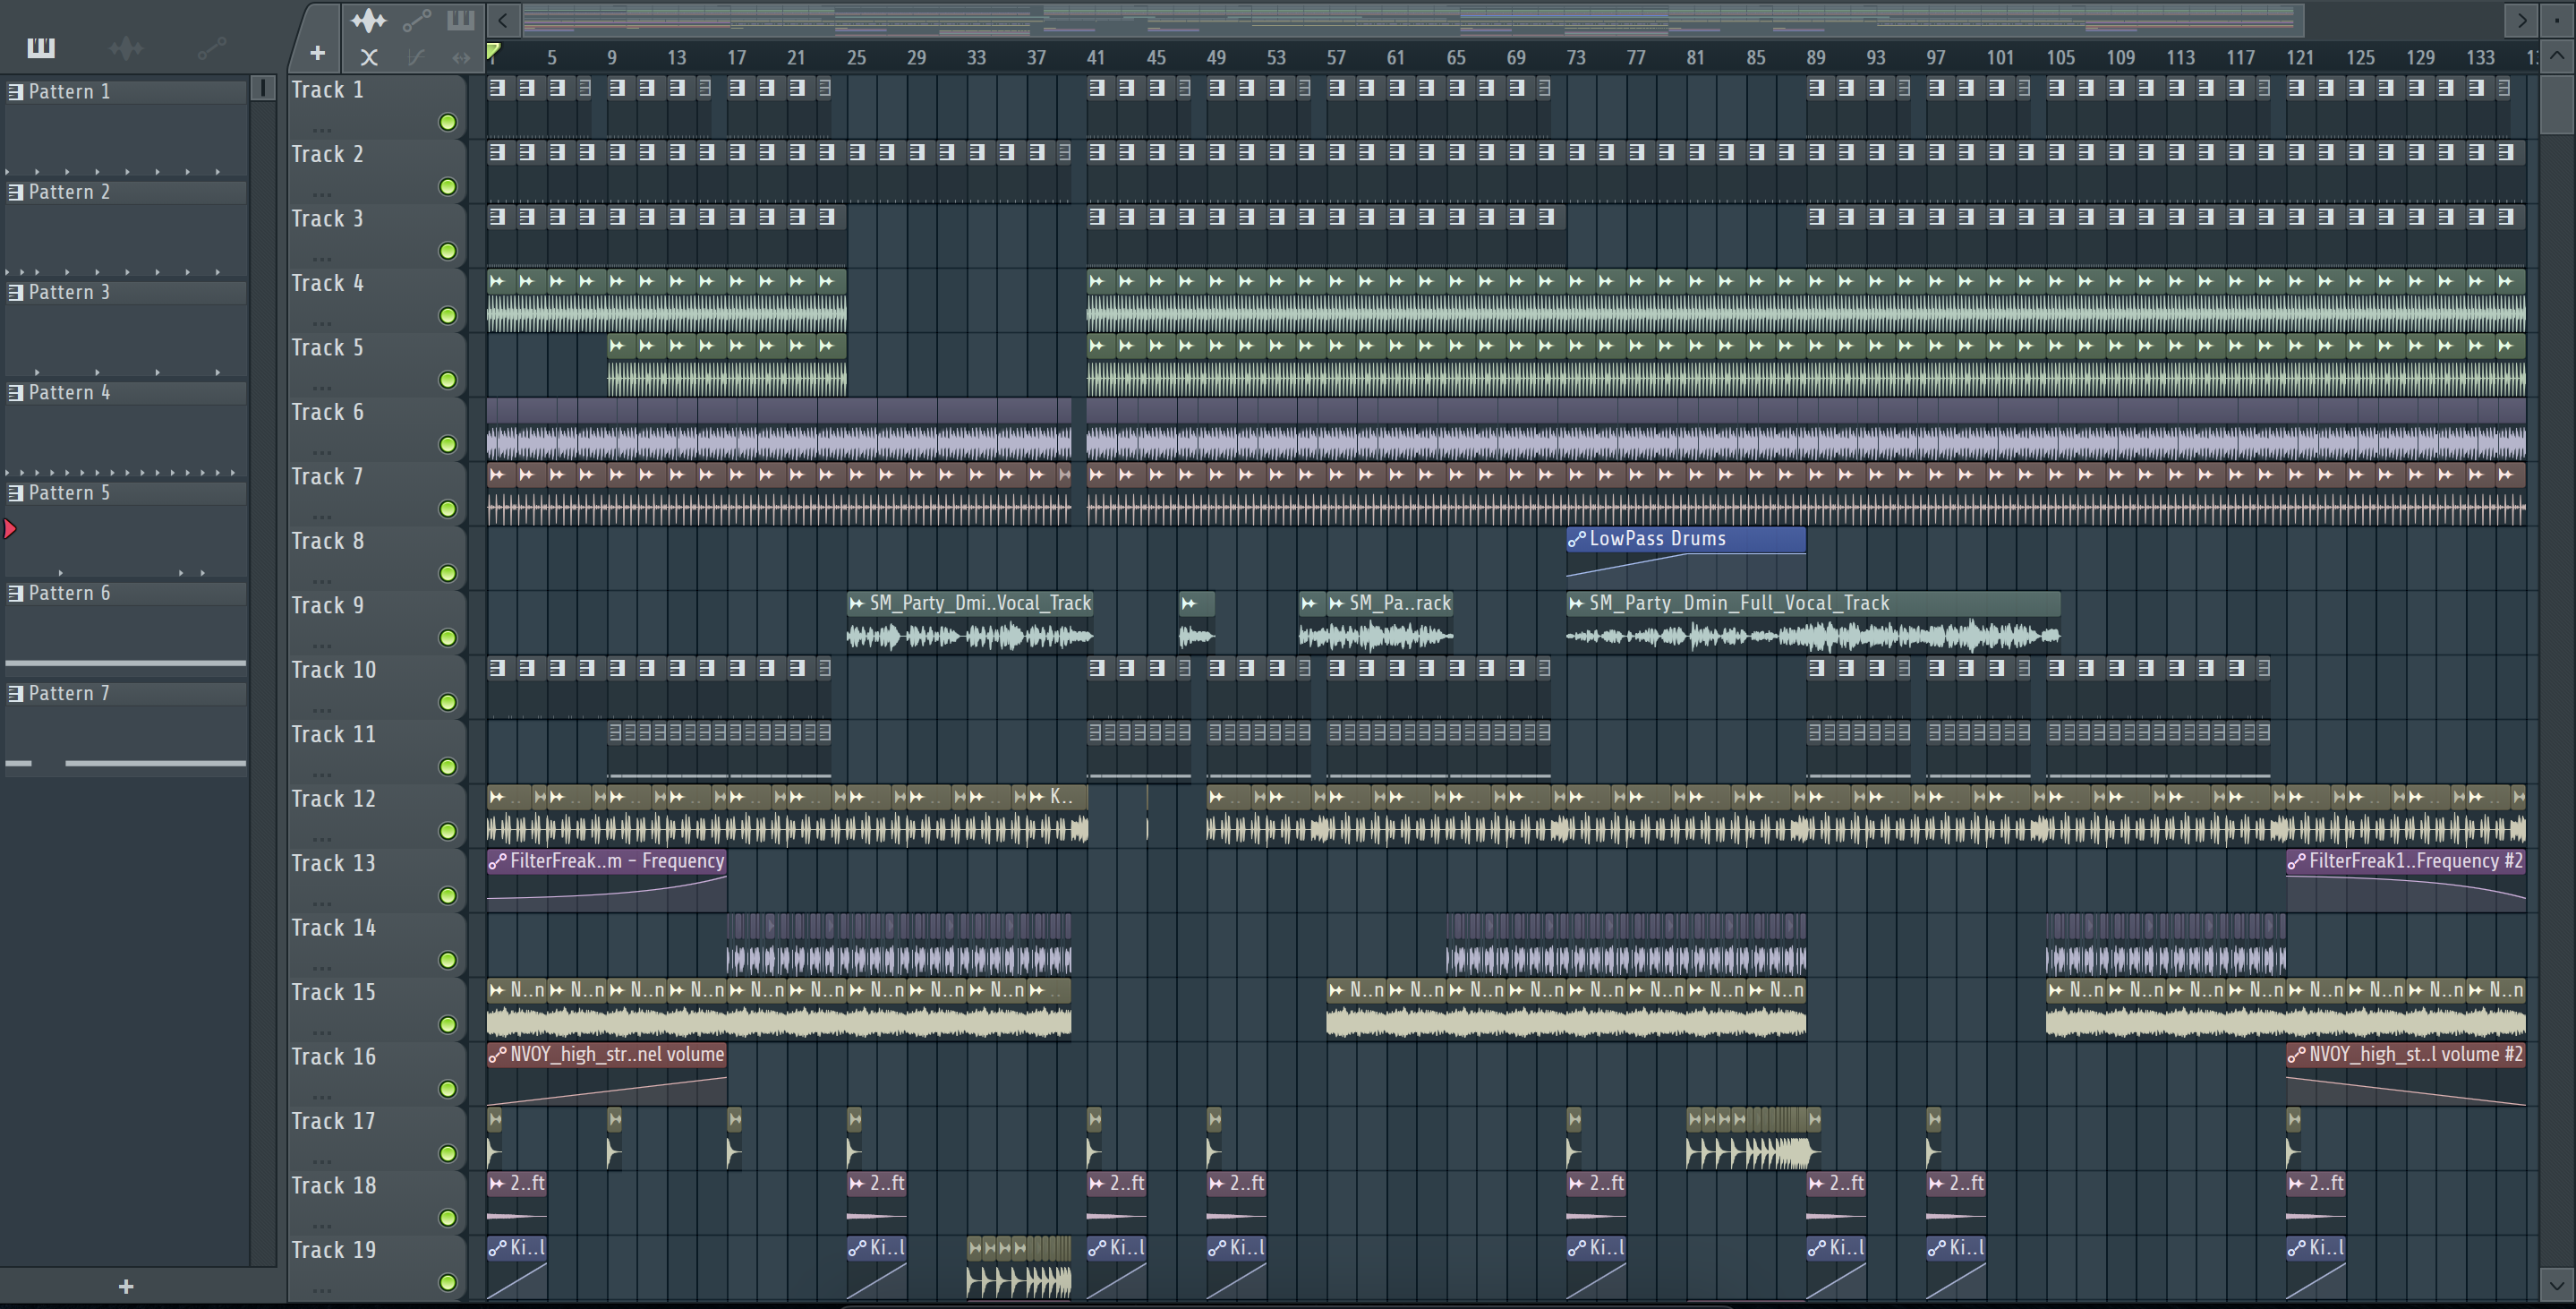Click the Pattern 1 piano roll icon
The image size is (2576, 1309).
pos(16,92)
